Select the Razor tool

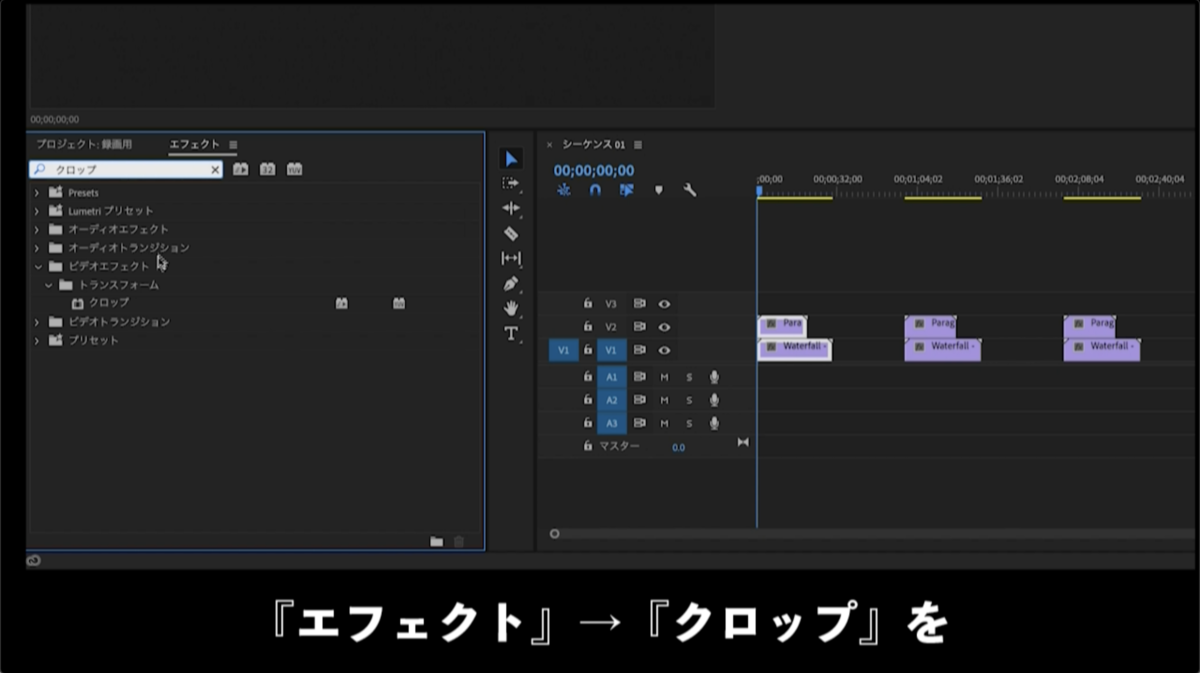pos(511,231)
